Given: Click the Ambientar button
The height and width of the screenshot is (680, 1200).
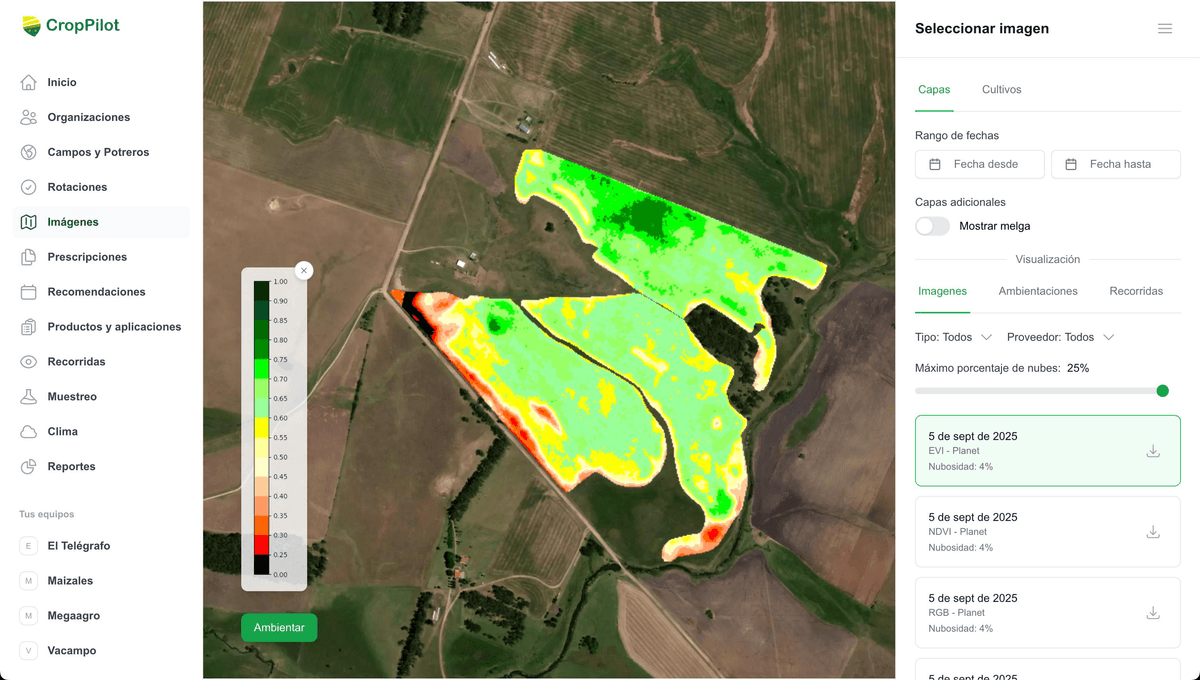Looking at the screenshot, I should 279,627.
